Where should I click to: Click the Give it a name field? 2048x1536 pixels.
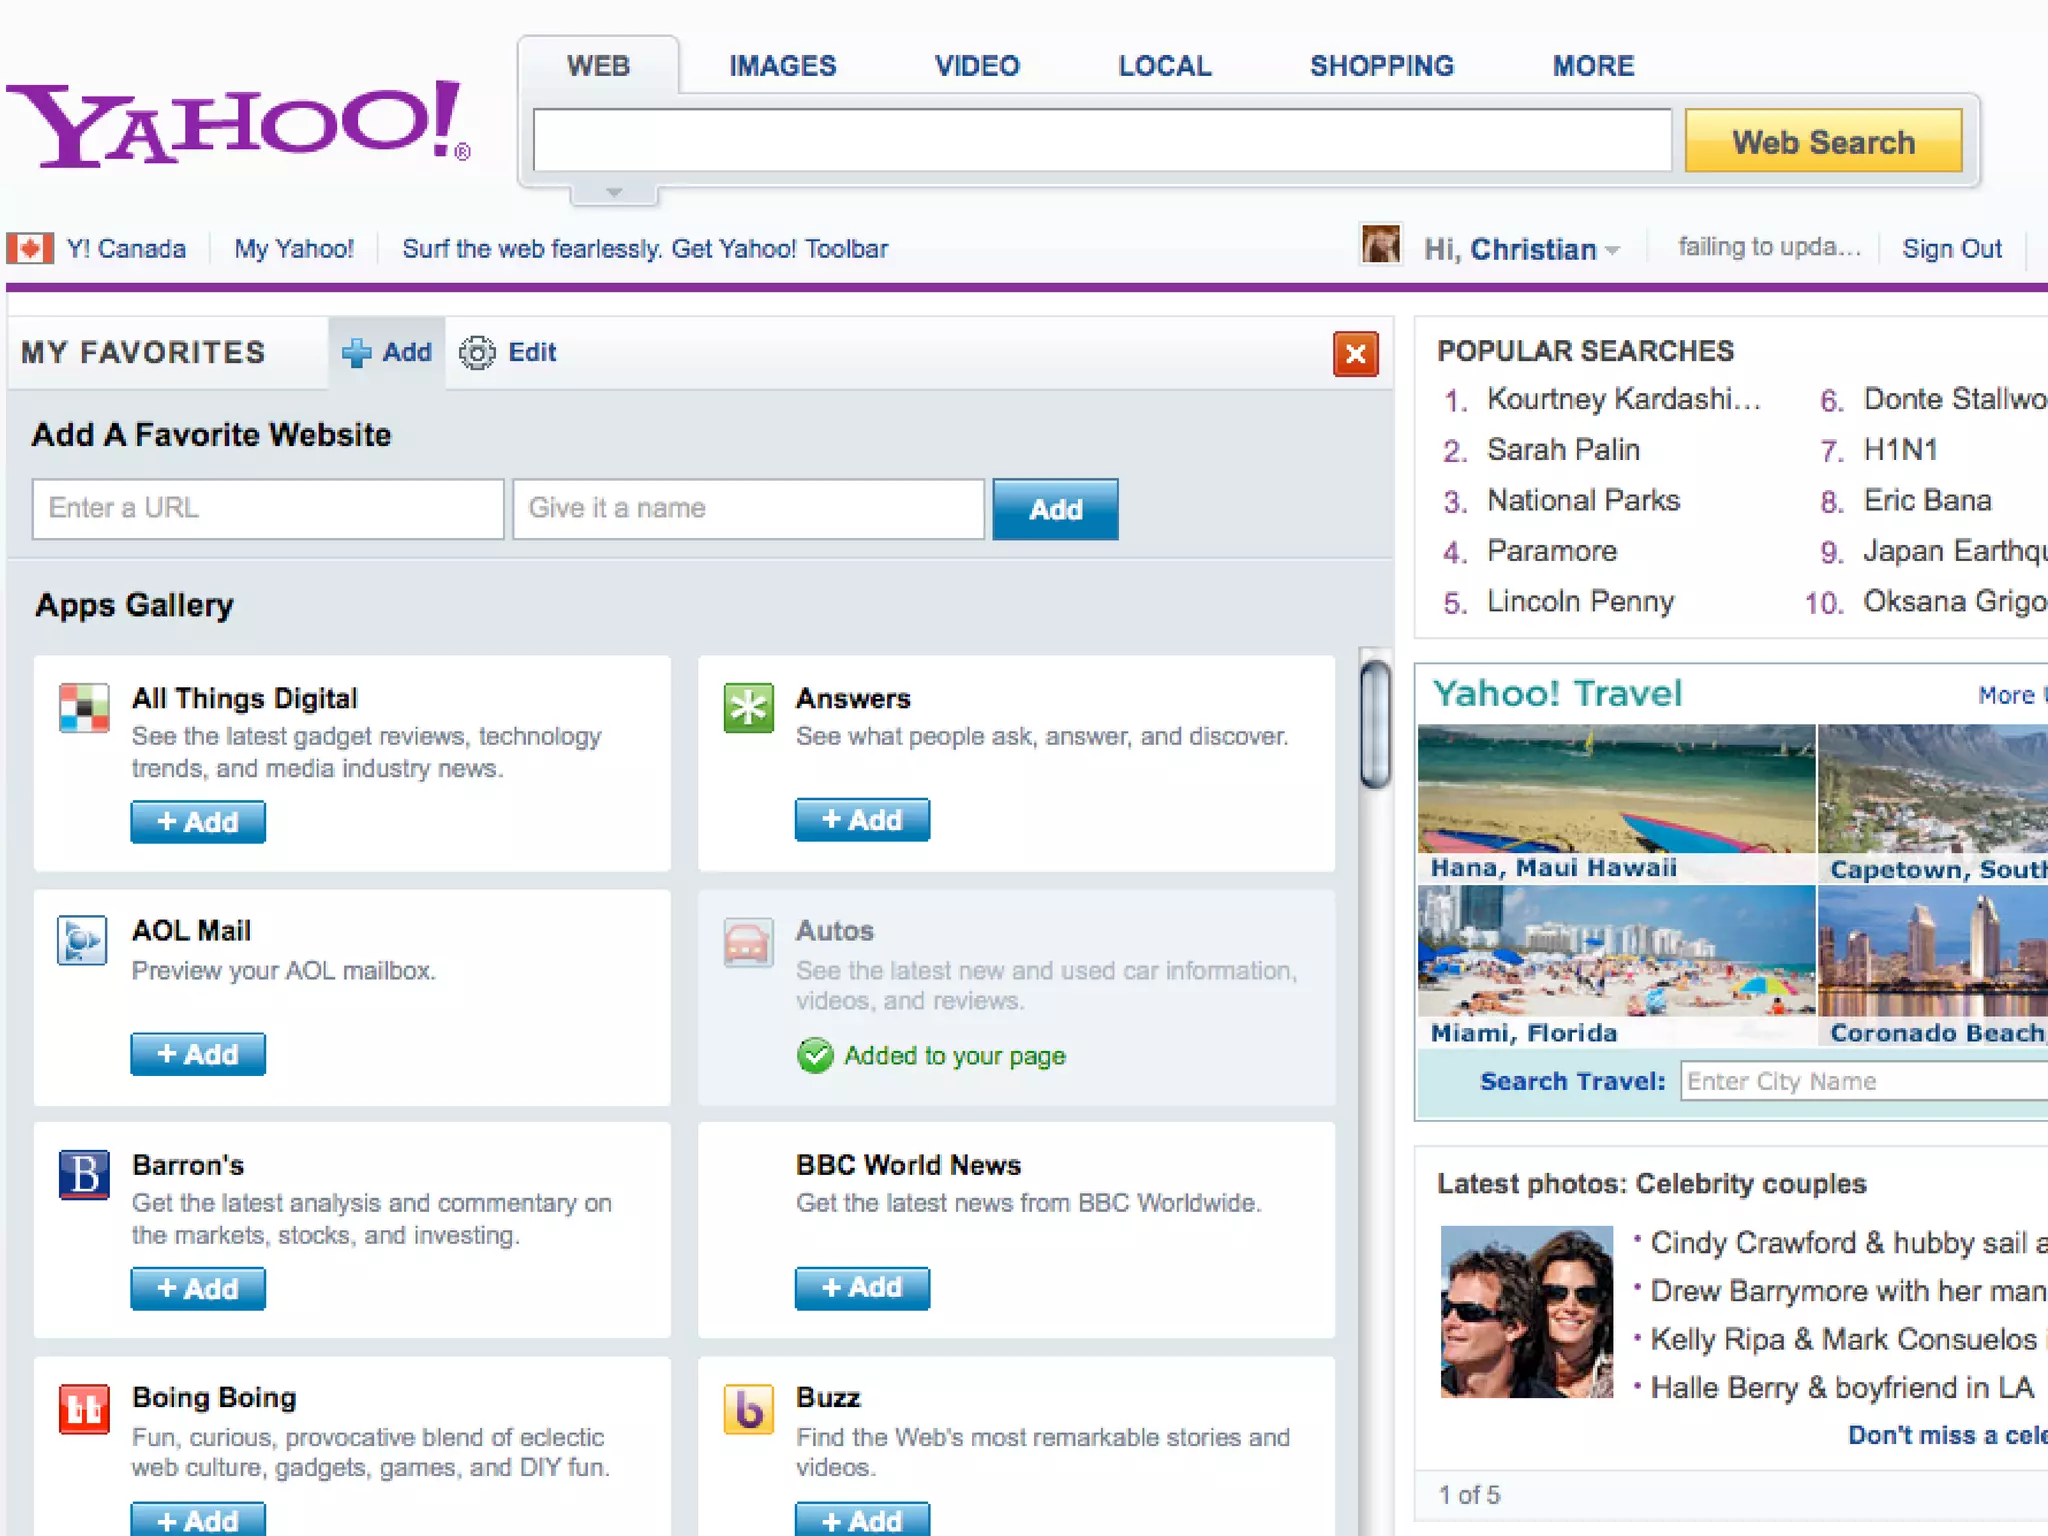[749, 509]
